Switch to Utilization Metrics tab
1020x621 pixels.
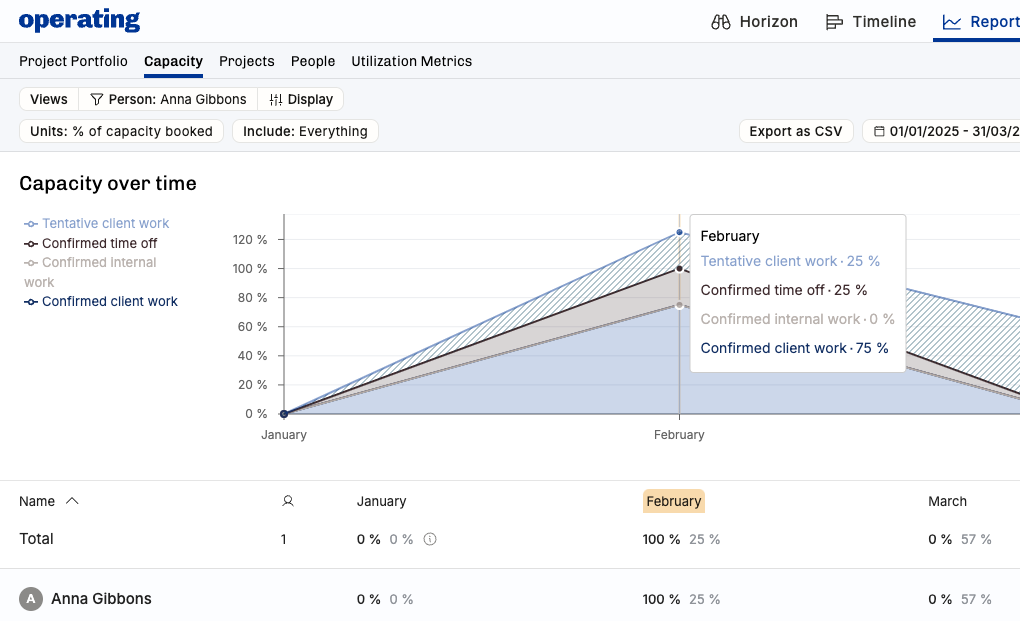[411, 61]
